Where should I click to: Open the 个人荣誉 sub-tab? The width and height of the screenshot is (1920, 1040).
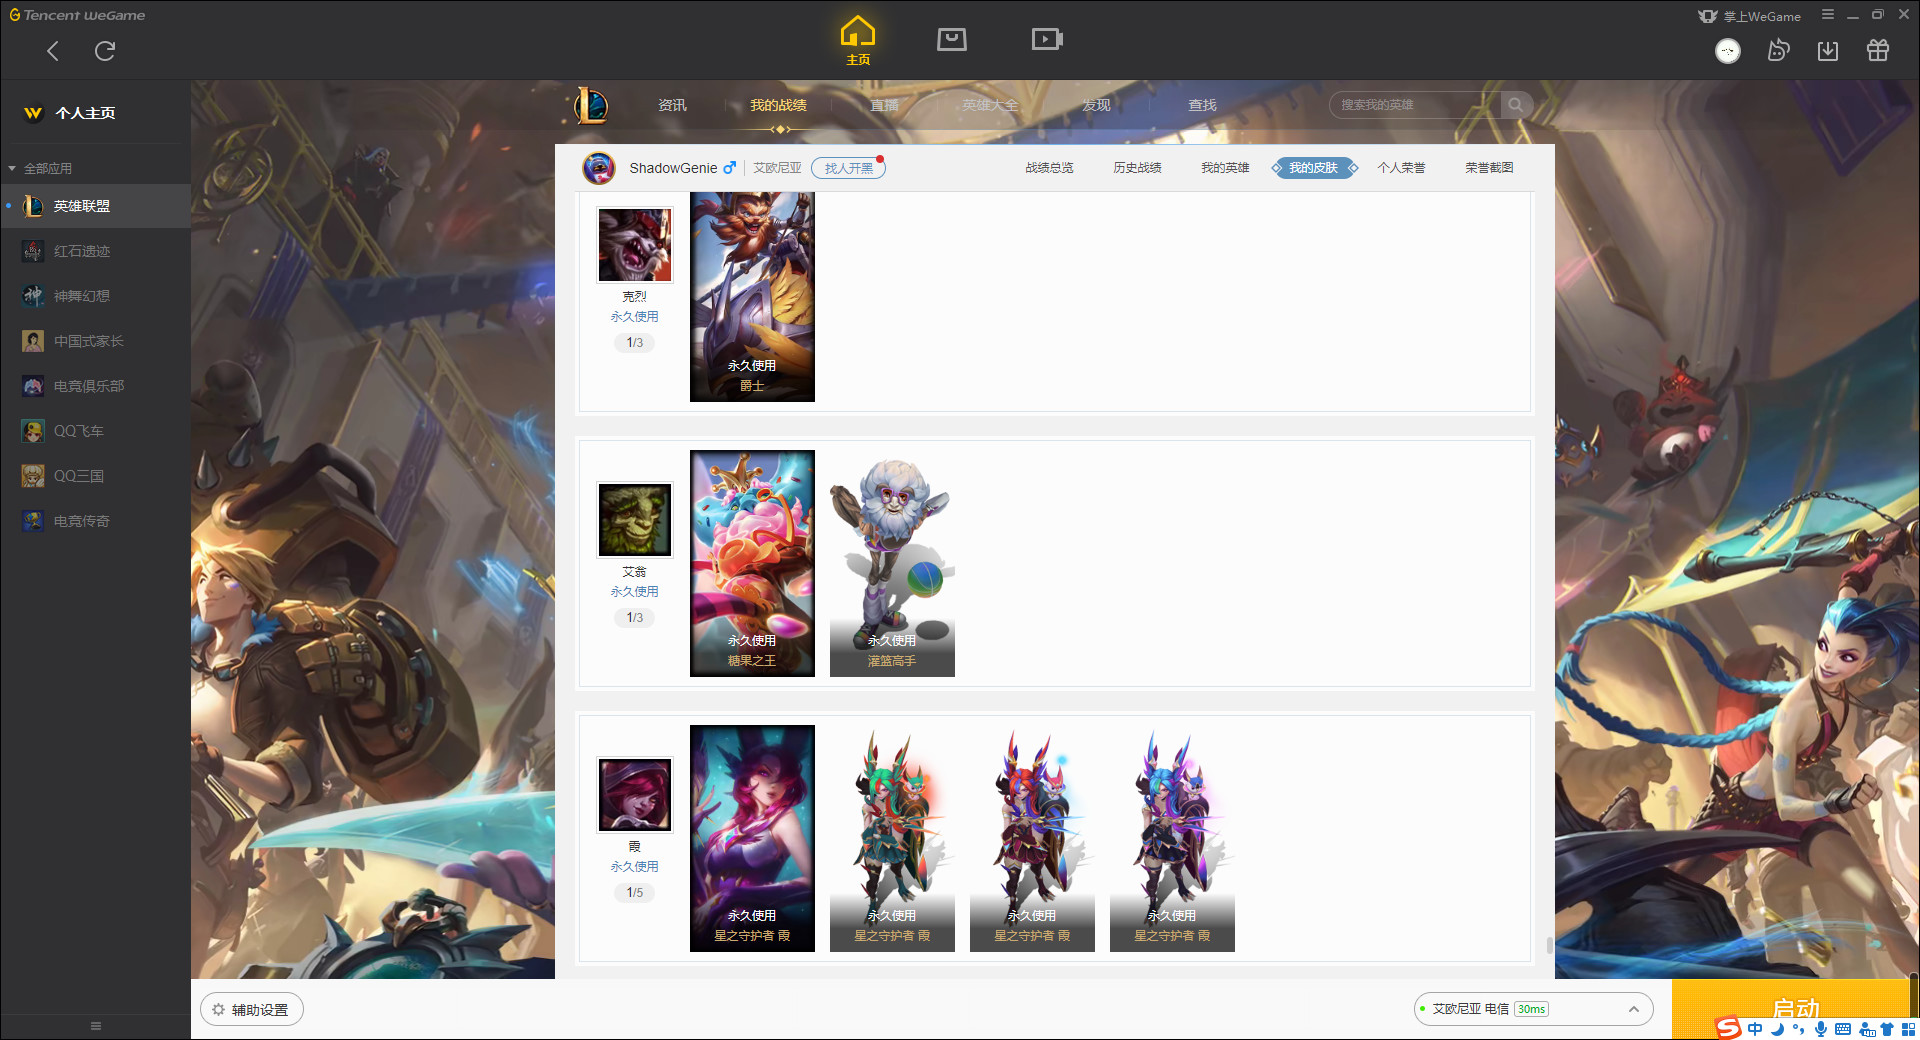(x=1401, y=168)
